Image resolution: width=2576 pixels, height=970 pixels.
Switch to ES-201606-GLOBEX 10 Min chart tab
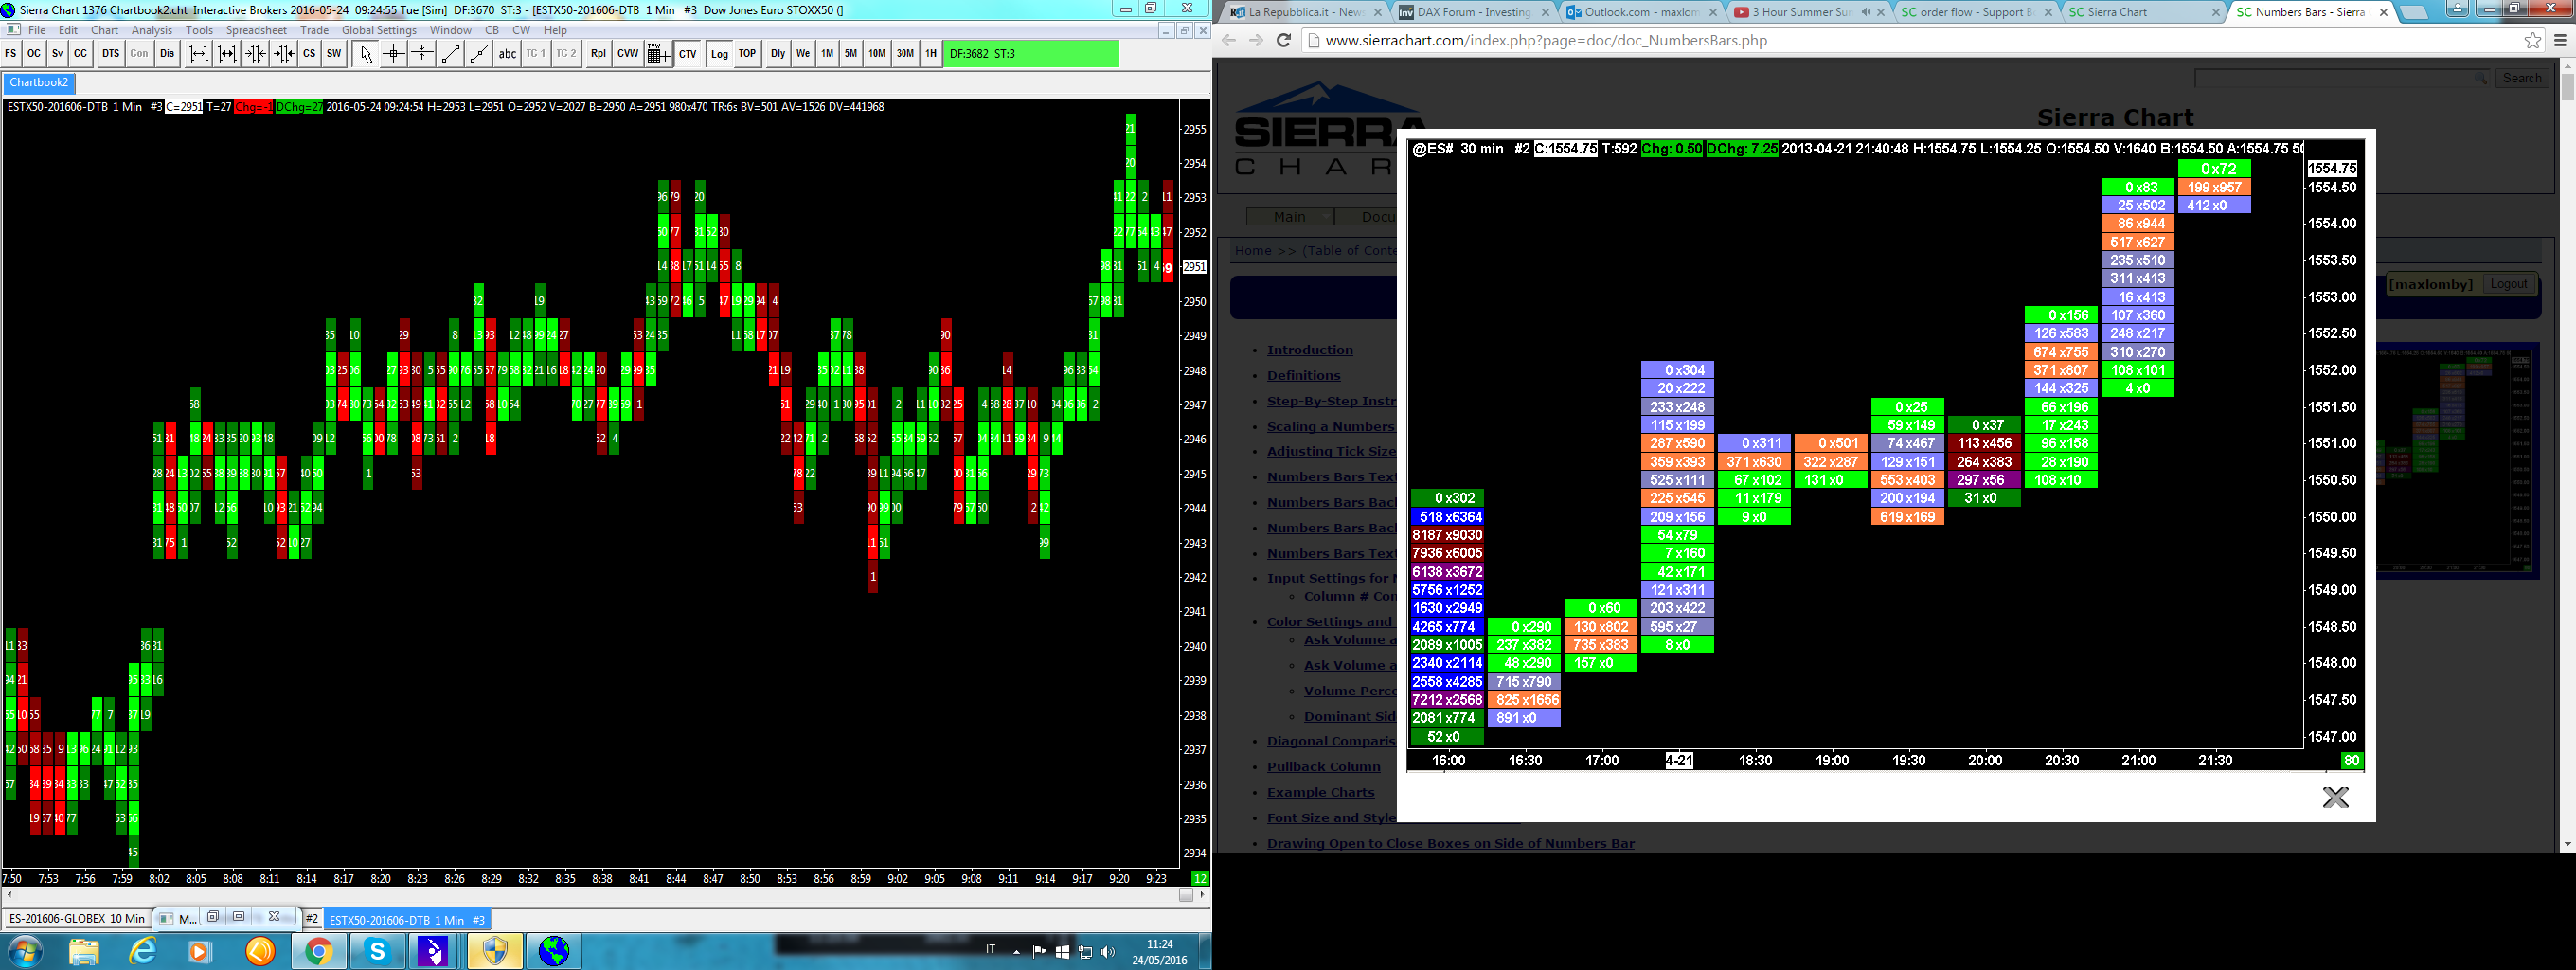(x=77, y=919)
